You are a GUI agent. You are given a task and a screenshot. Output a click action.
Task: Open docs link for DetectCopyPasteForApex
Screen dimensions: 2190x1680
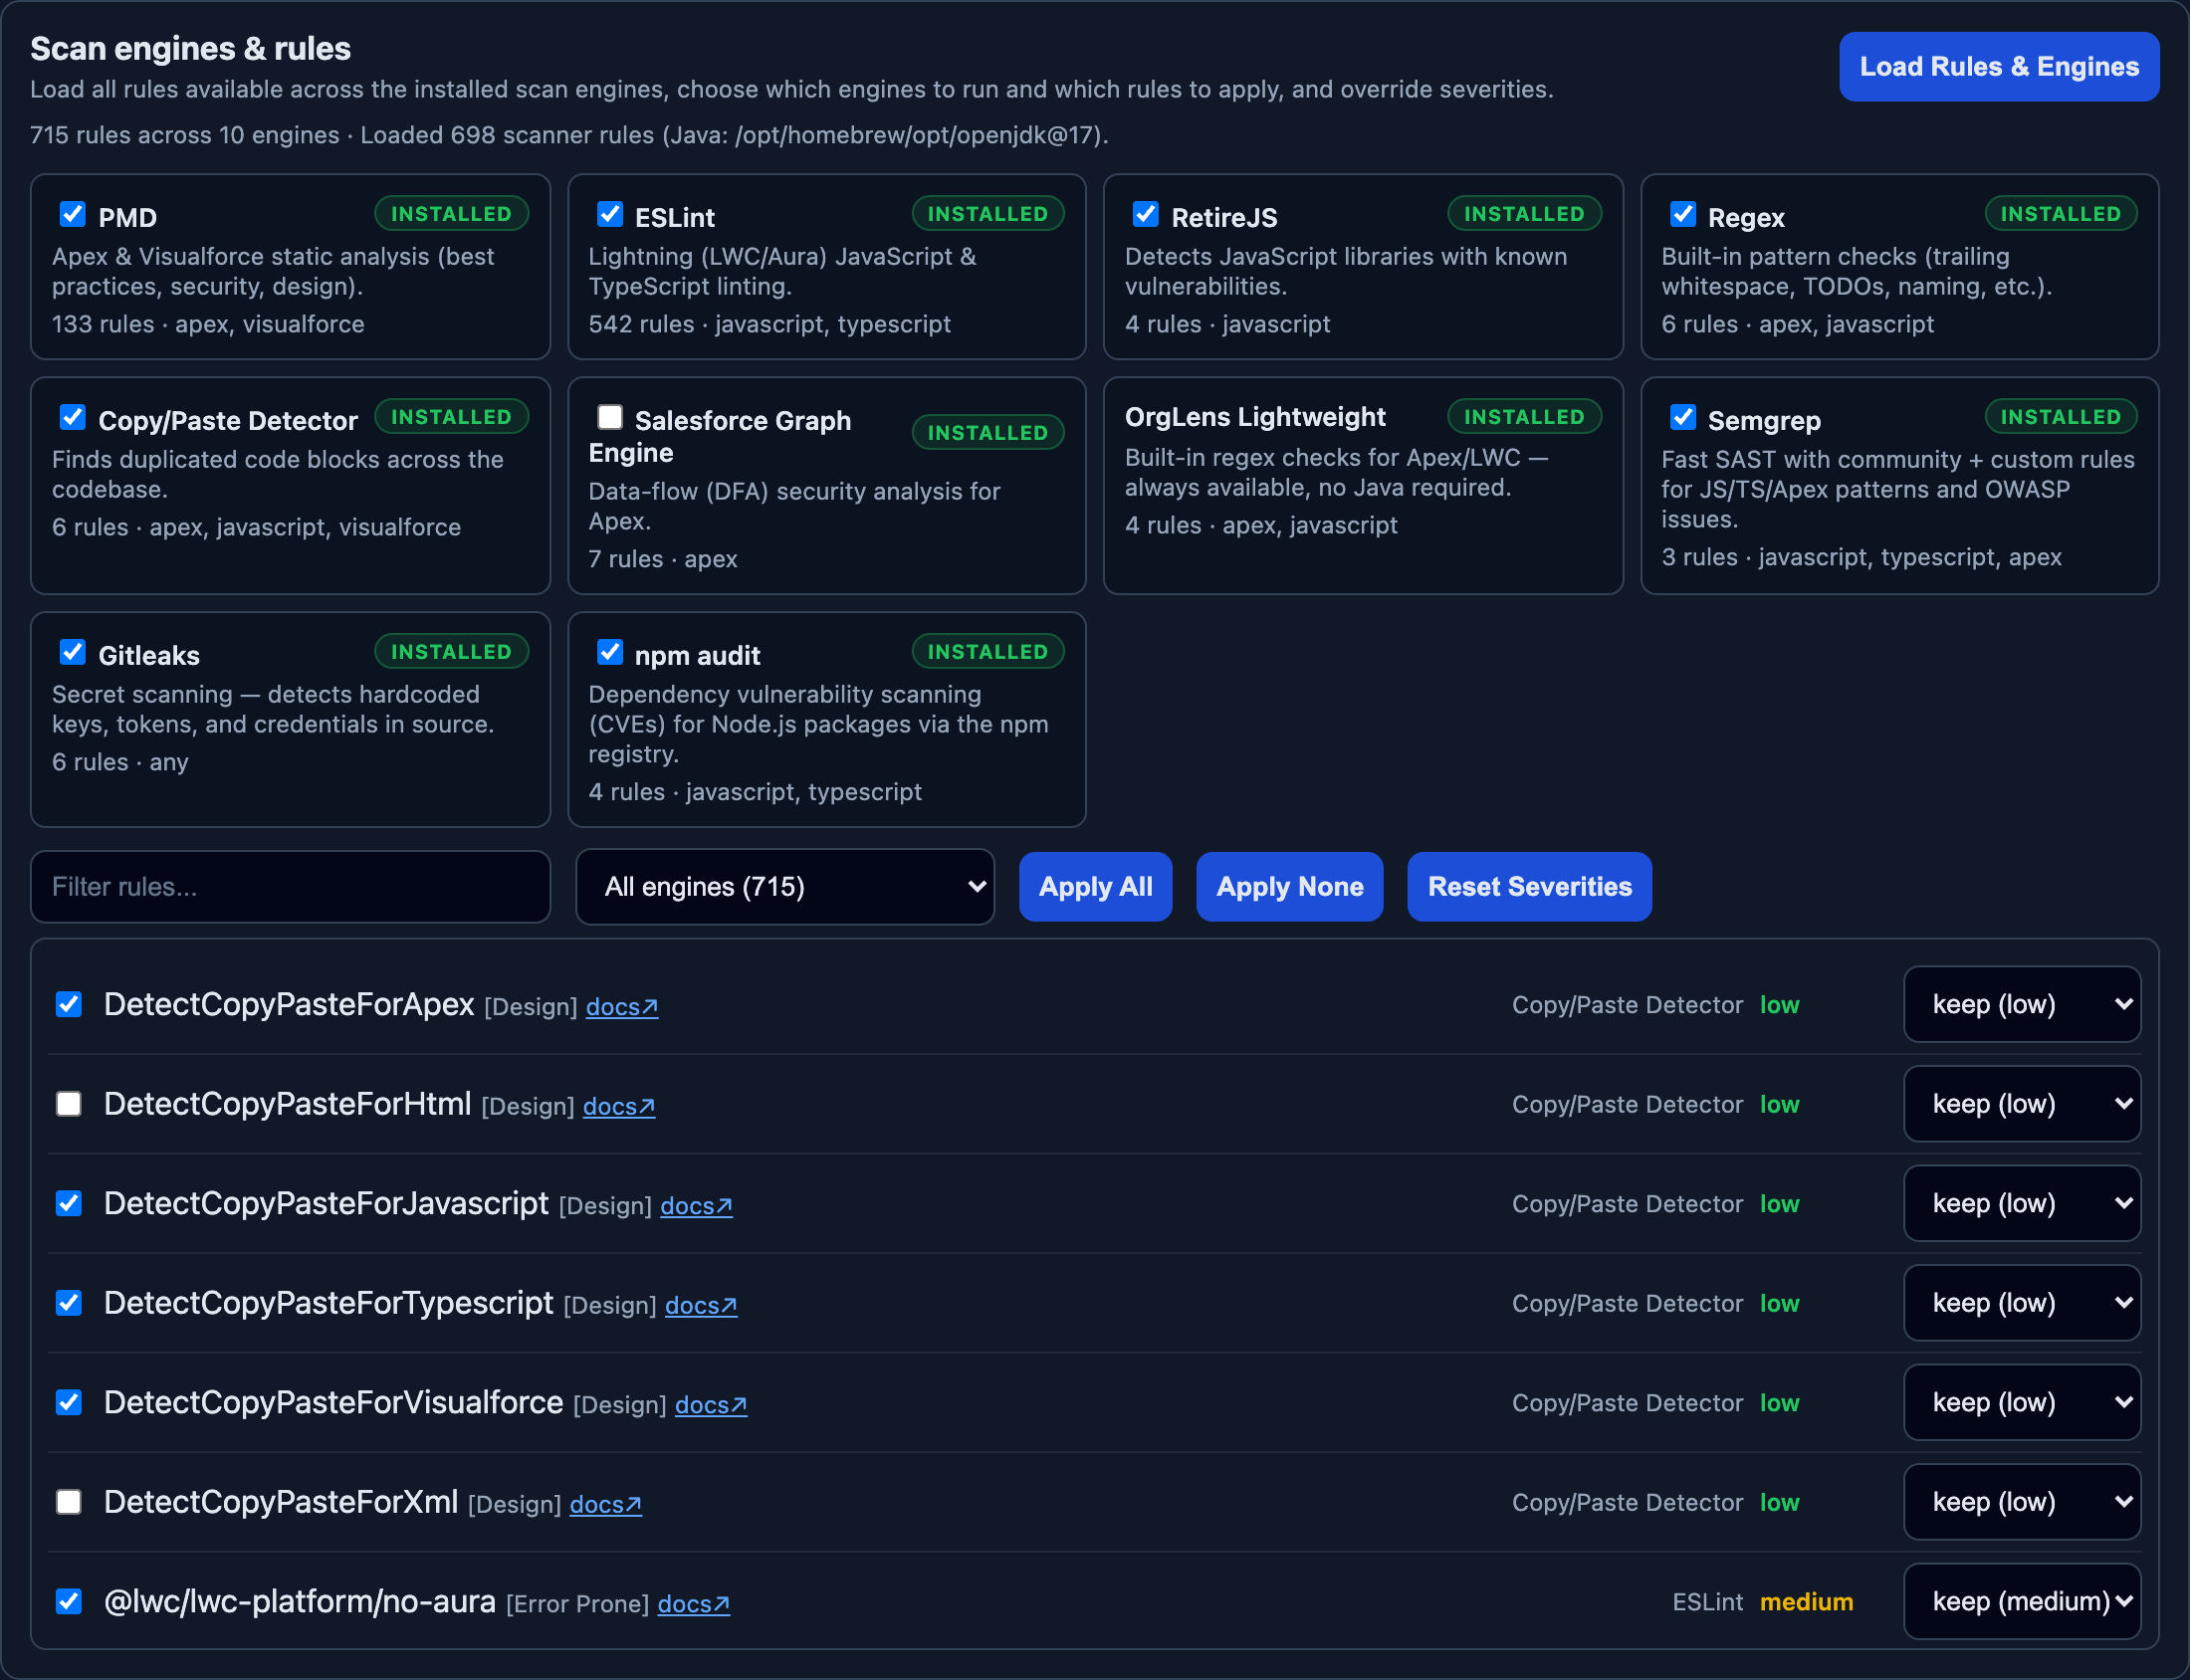point(622,1007)
